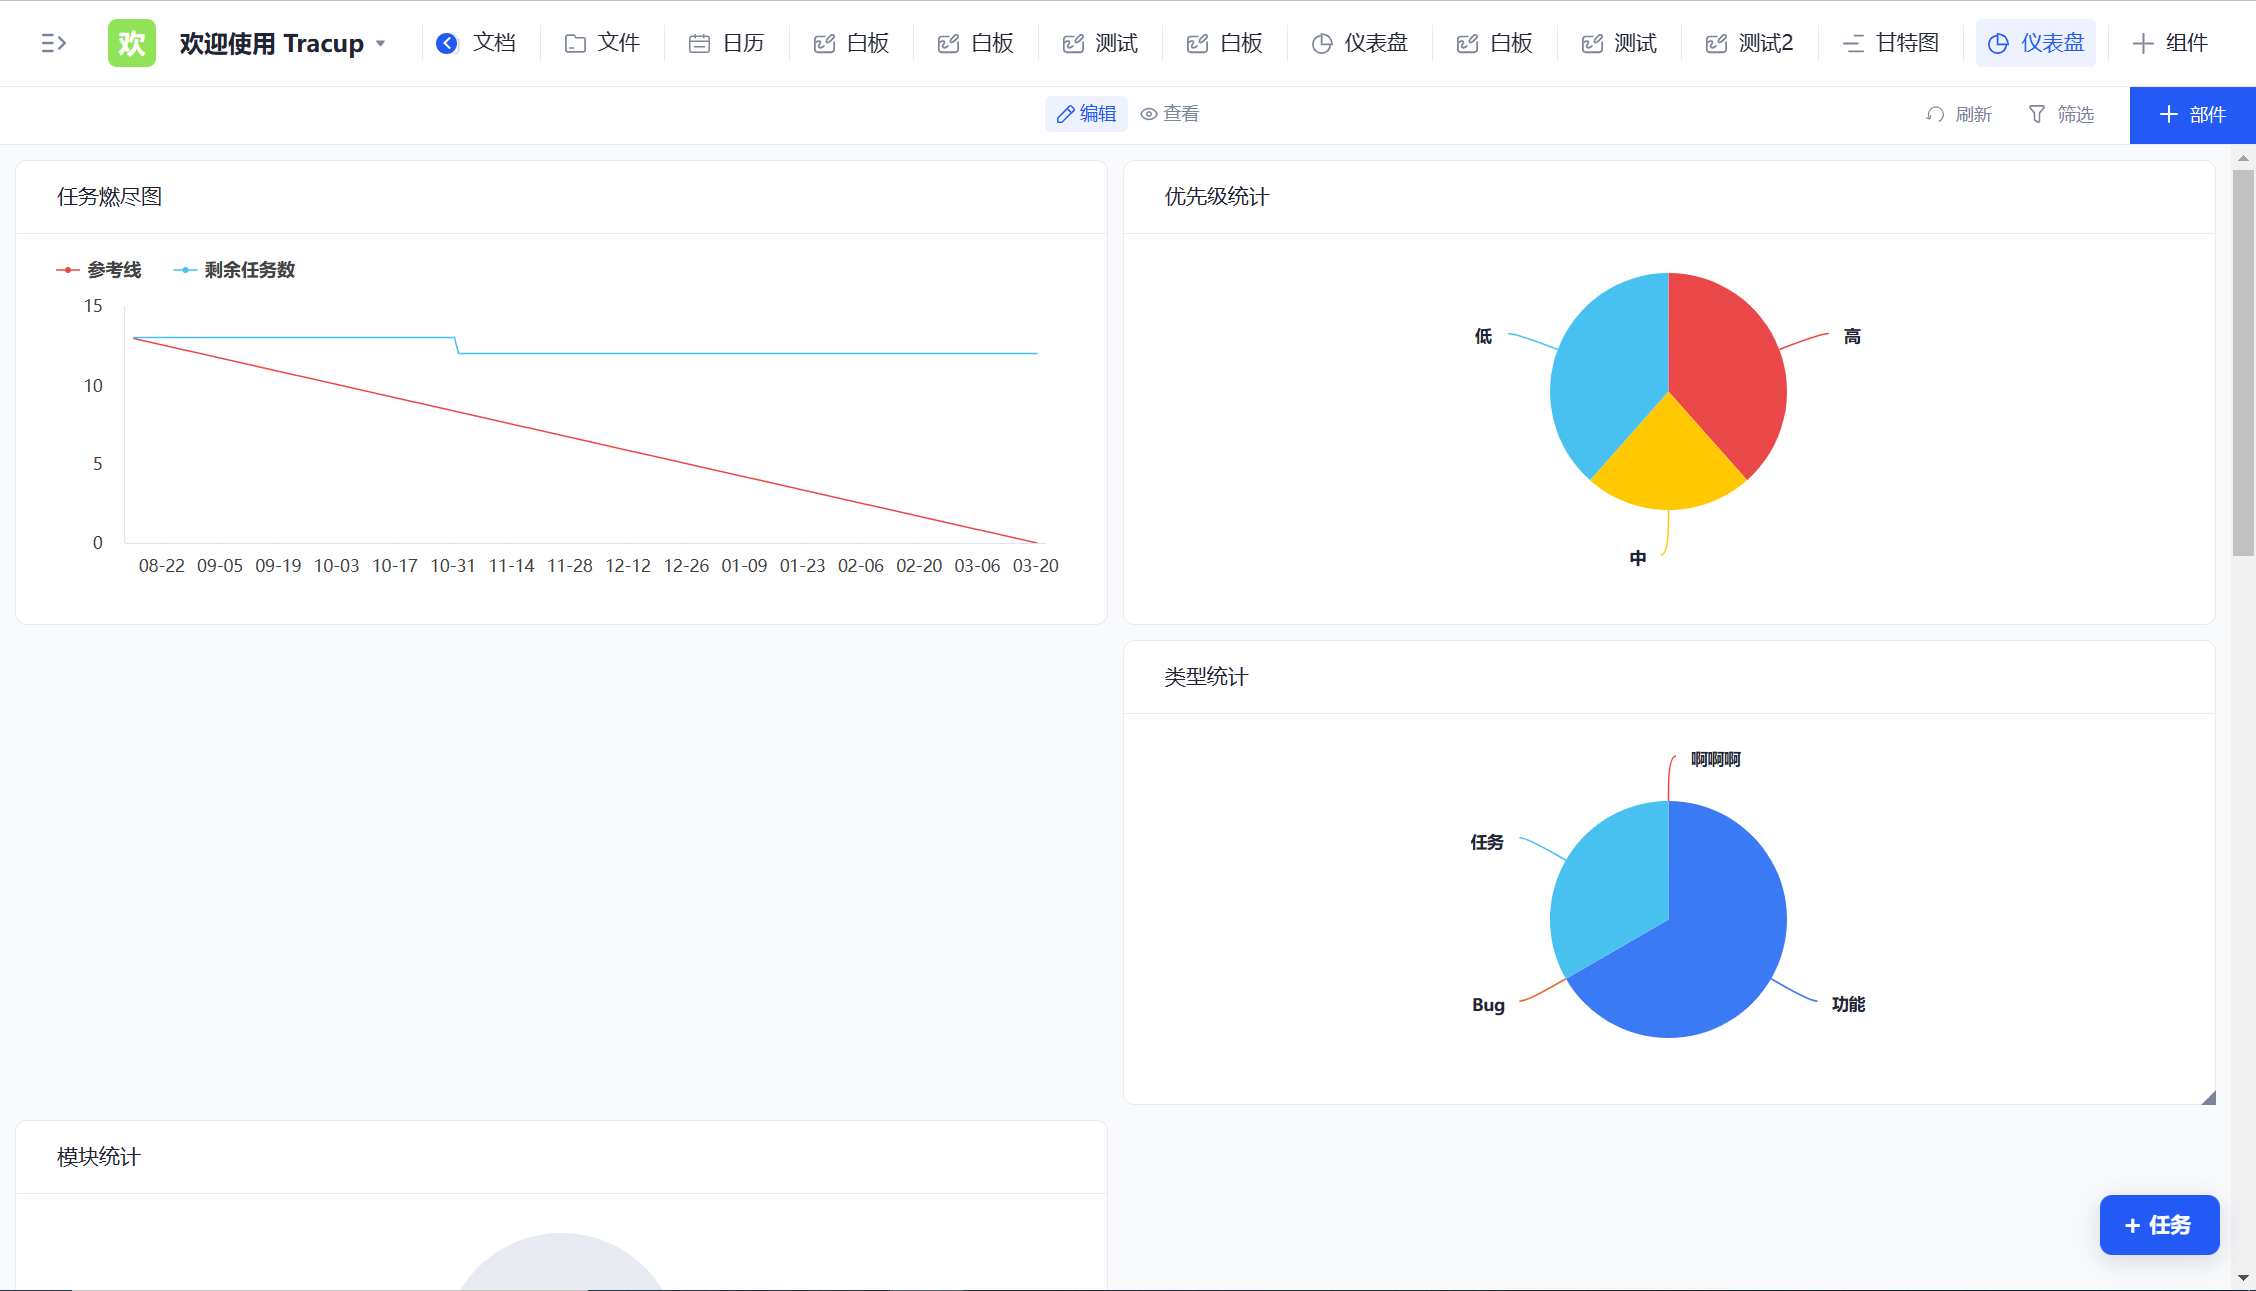Click the green 欢 project avatar icon

click(x=131, y=43)
